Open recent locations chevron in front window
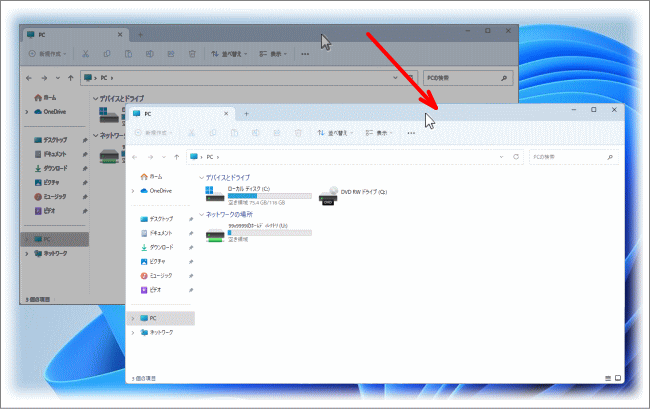 [x=164, y=157]
